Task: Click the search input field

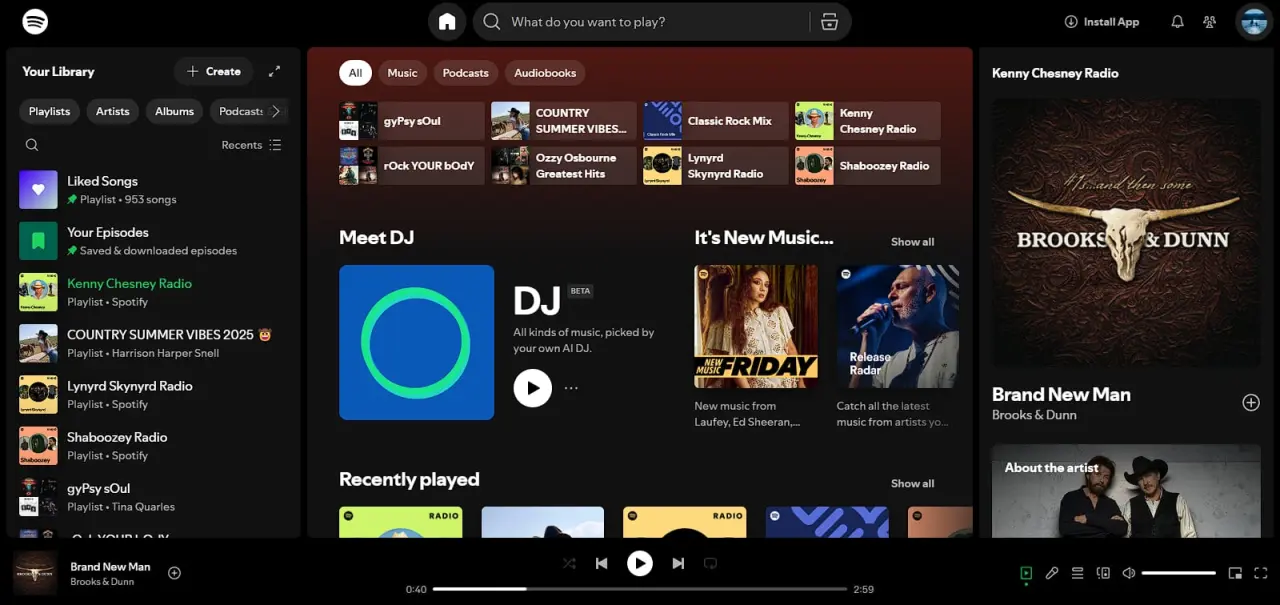Action: [x=657, y=21]
